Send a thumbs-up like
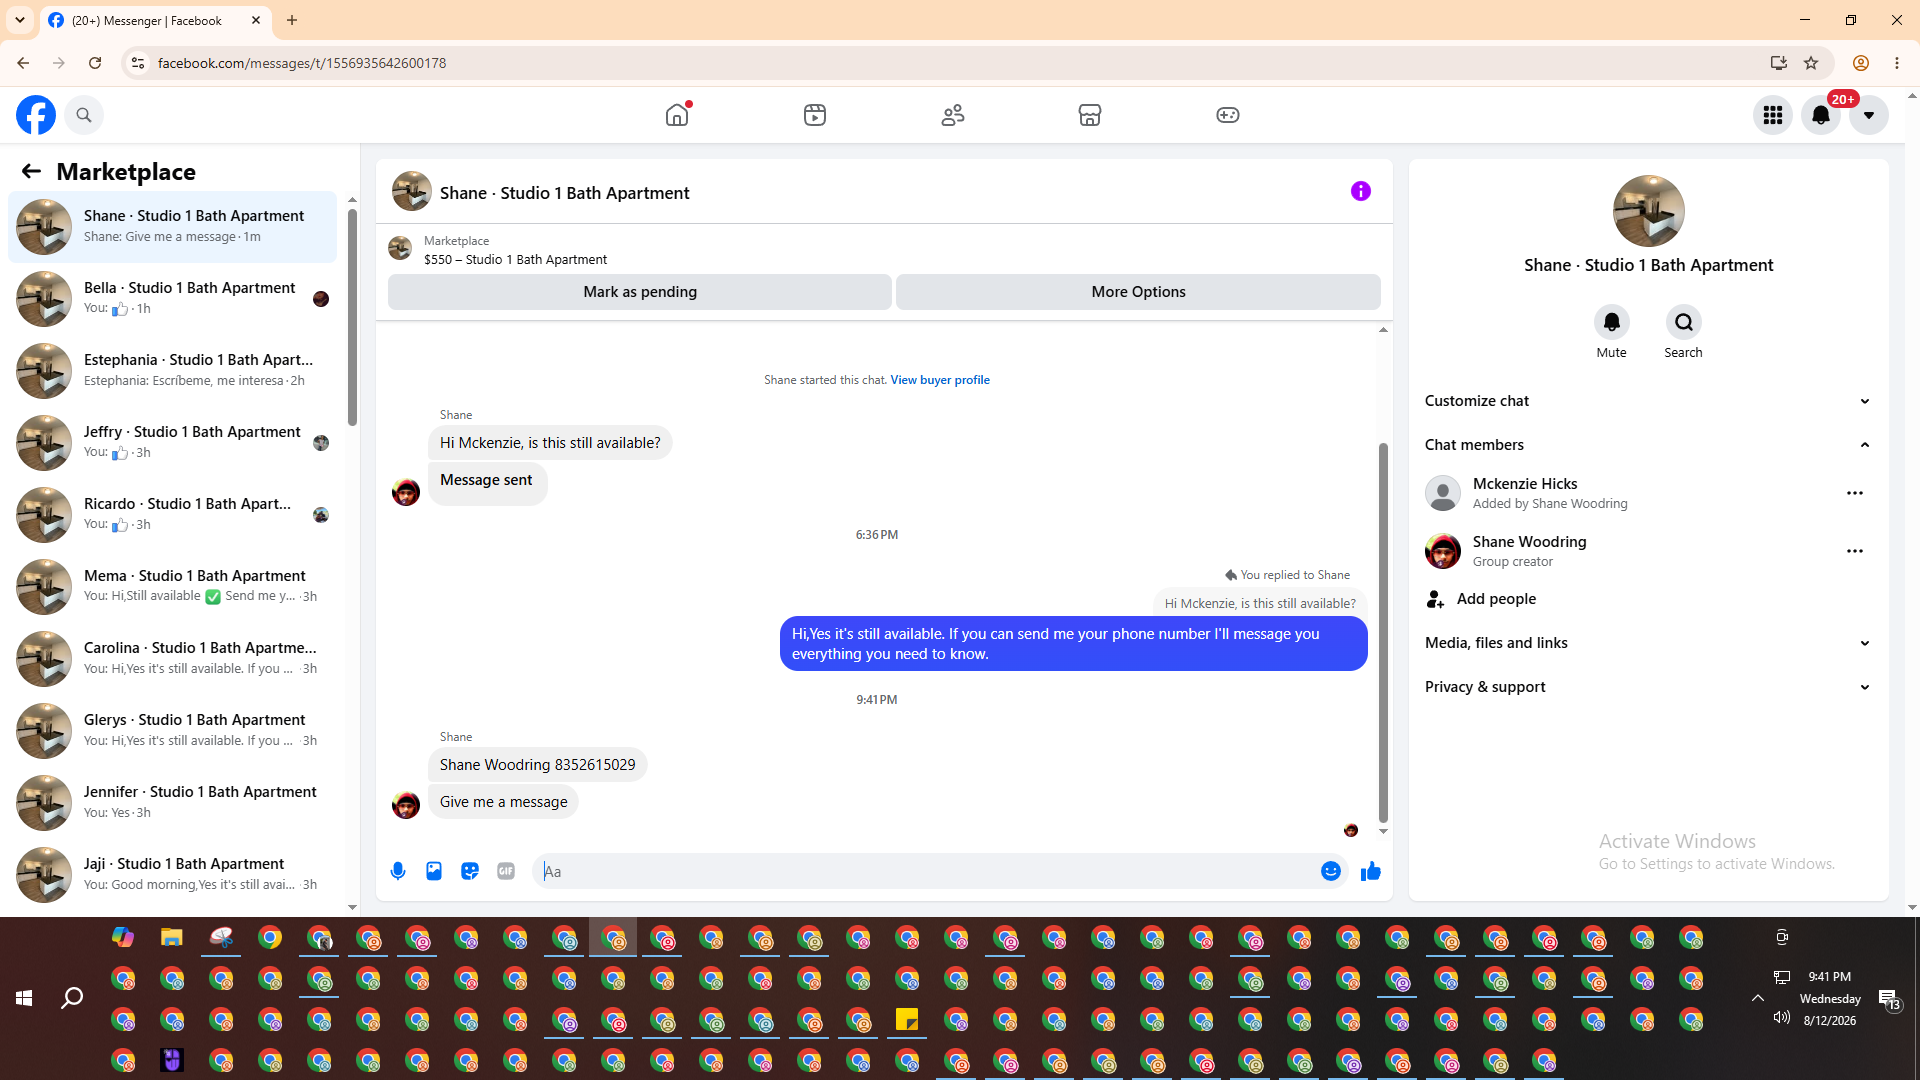 (1371, 871)
